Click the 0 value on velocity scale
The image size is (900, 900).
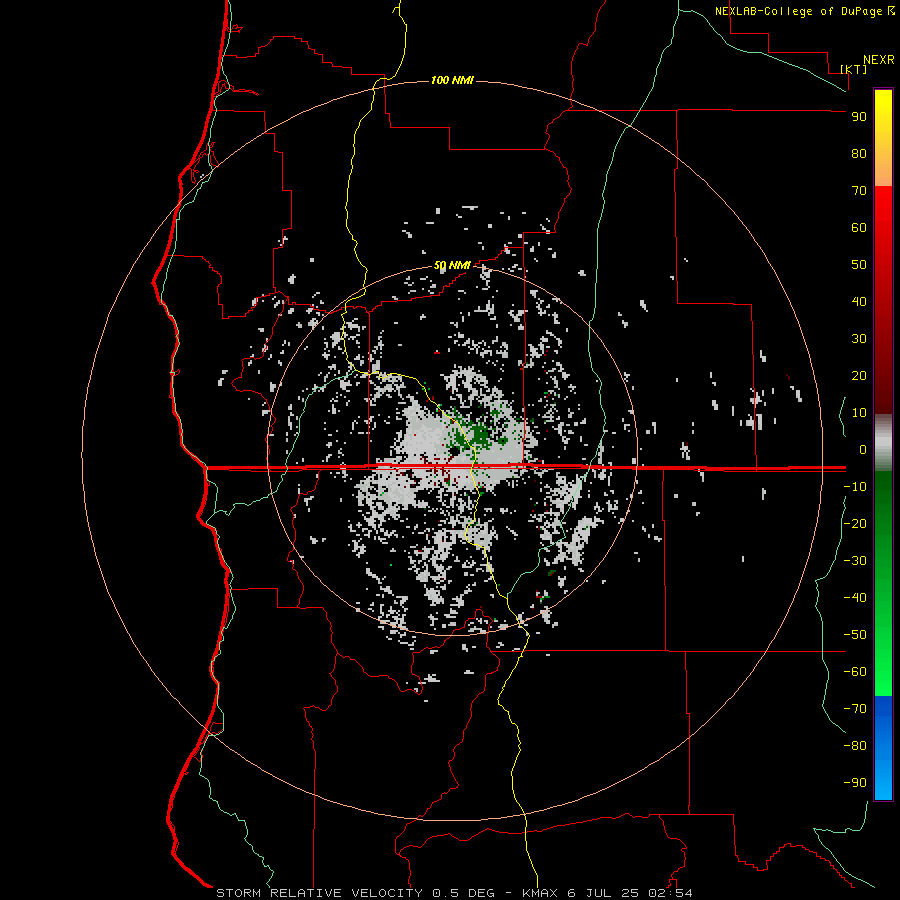tap(862, 449)
